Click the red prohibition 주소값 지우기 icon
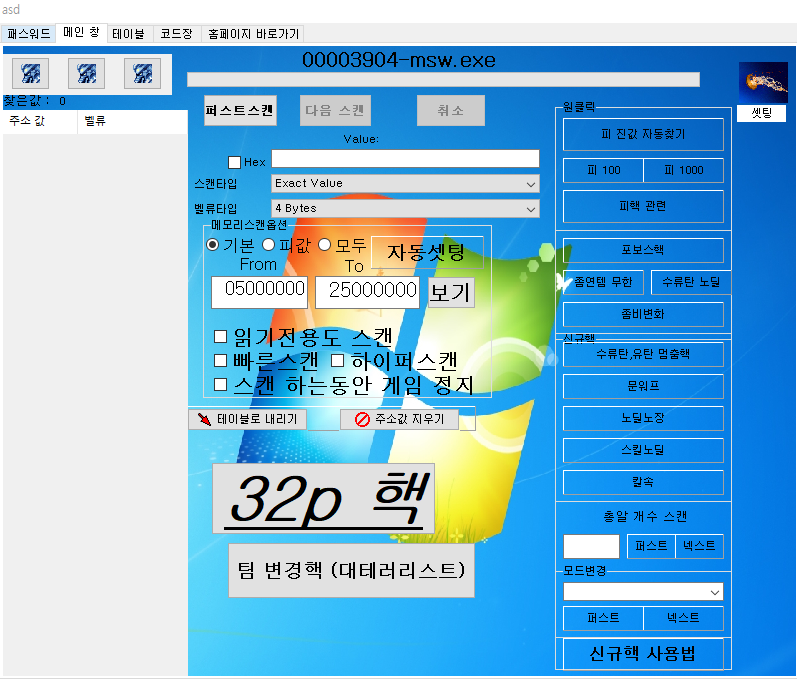The image size is (797, 679). point(362,420)
